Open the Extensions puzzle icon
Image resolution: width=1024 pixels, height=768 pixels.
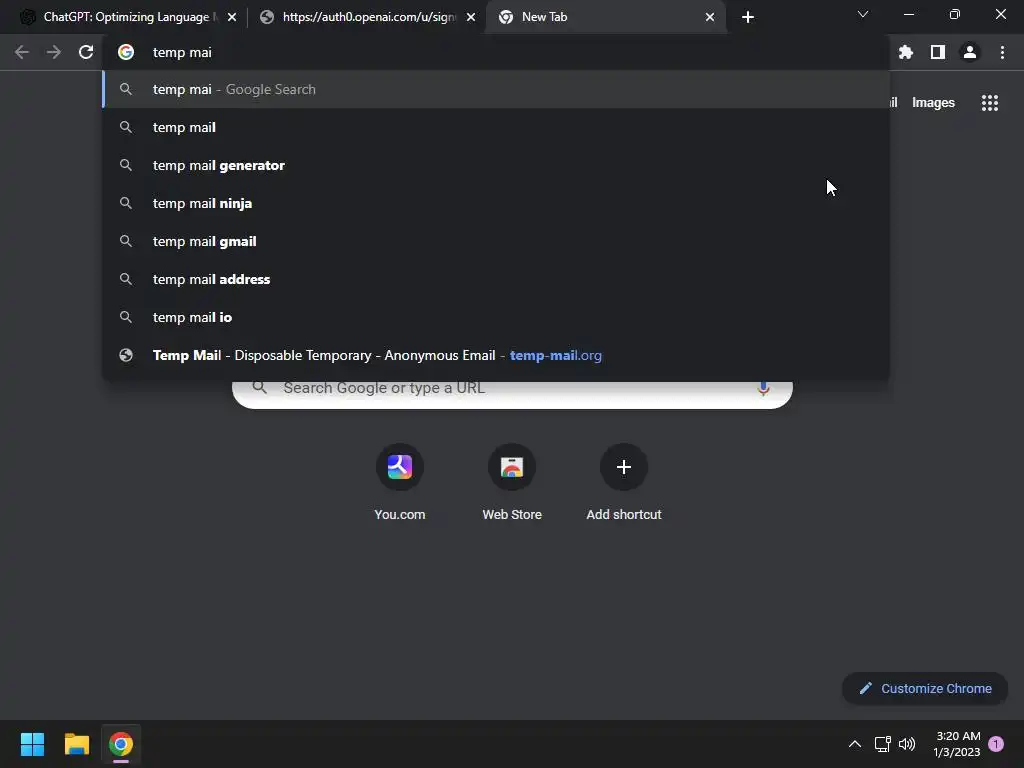[906, 52]
